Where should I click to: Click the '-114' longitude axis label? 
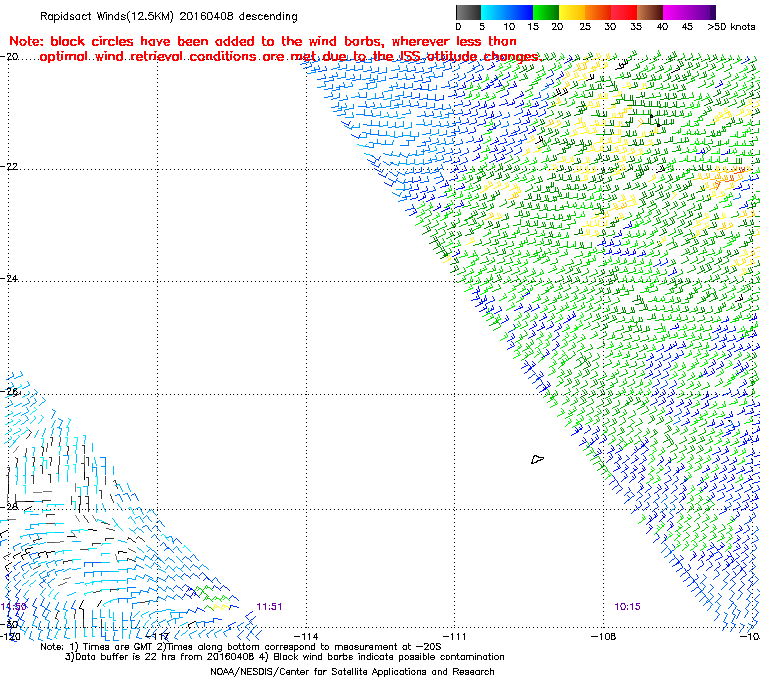pyautogui.click(x=306, y=636)
